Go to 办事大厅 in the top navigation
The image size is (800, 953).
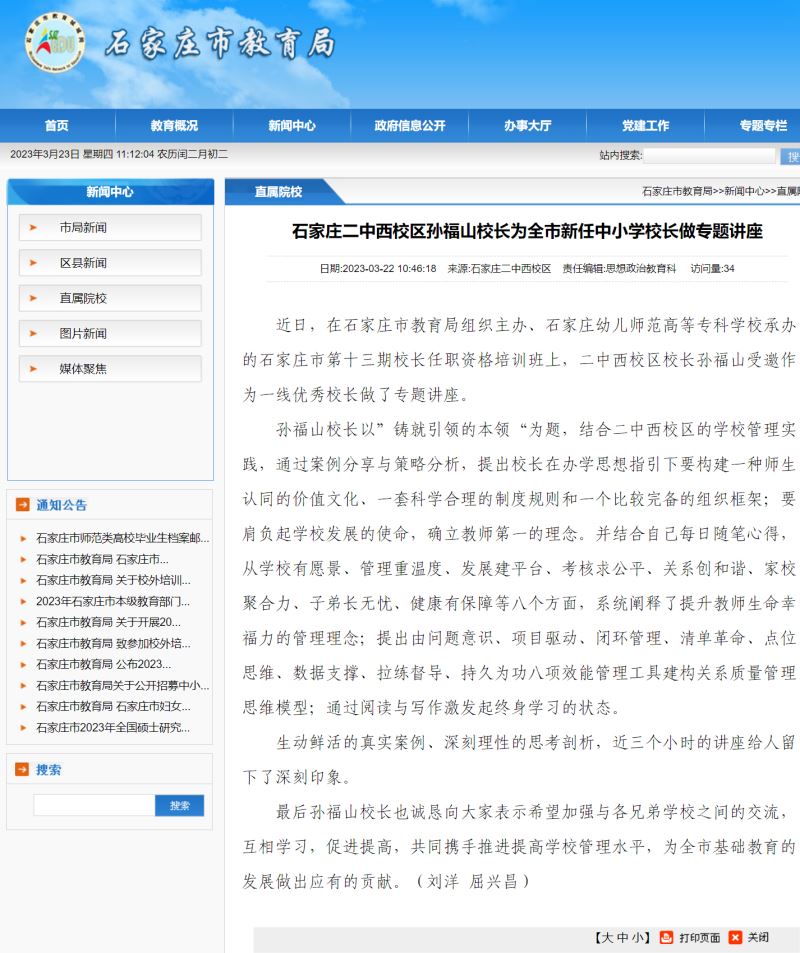pos(527,125)
